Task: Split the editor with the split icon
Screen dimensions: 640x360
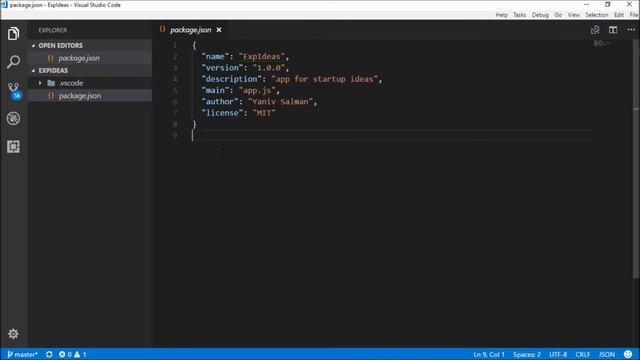Action: coord(613,30)
